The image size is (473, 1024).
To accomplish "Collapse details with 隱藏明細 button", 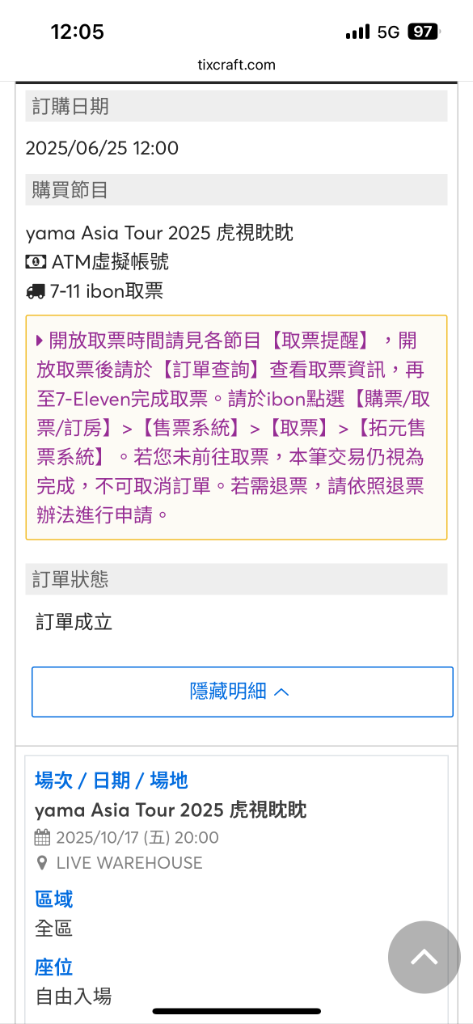I will click(x=242, y=692).
